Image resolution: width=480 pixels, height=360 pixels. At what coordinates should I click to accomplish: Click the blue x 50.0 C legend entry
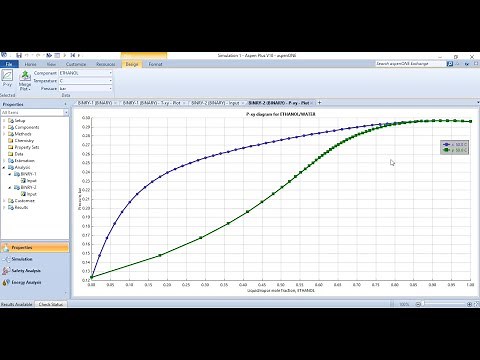pos(454,145)
